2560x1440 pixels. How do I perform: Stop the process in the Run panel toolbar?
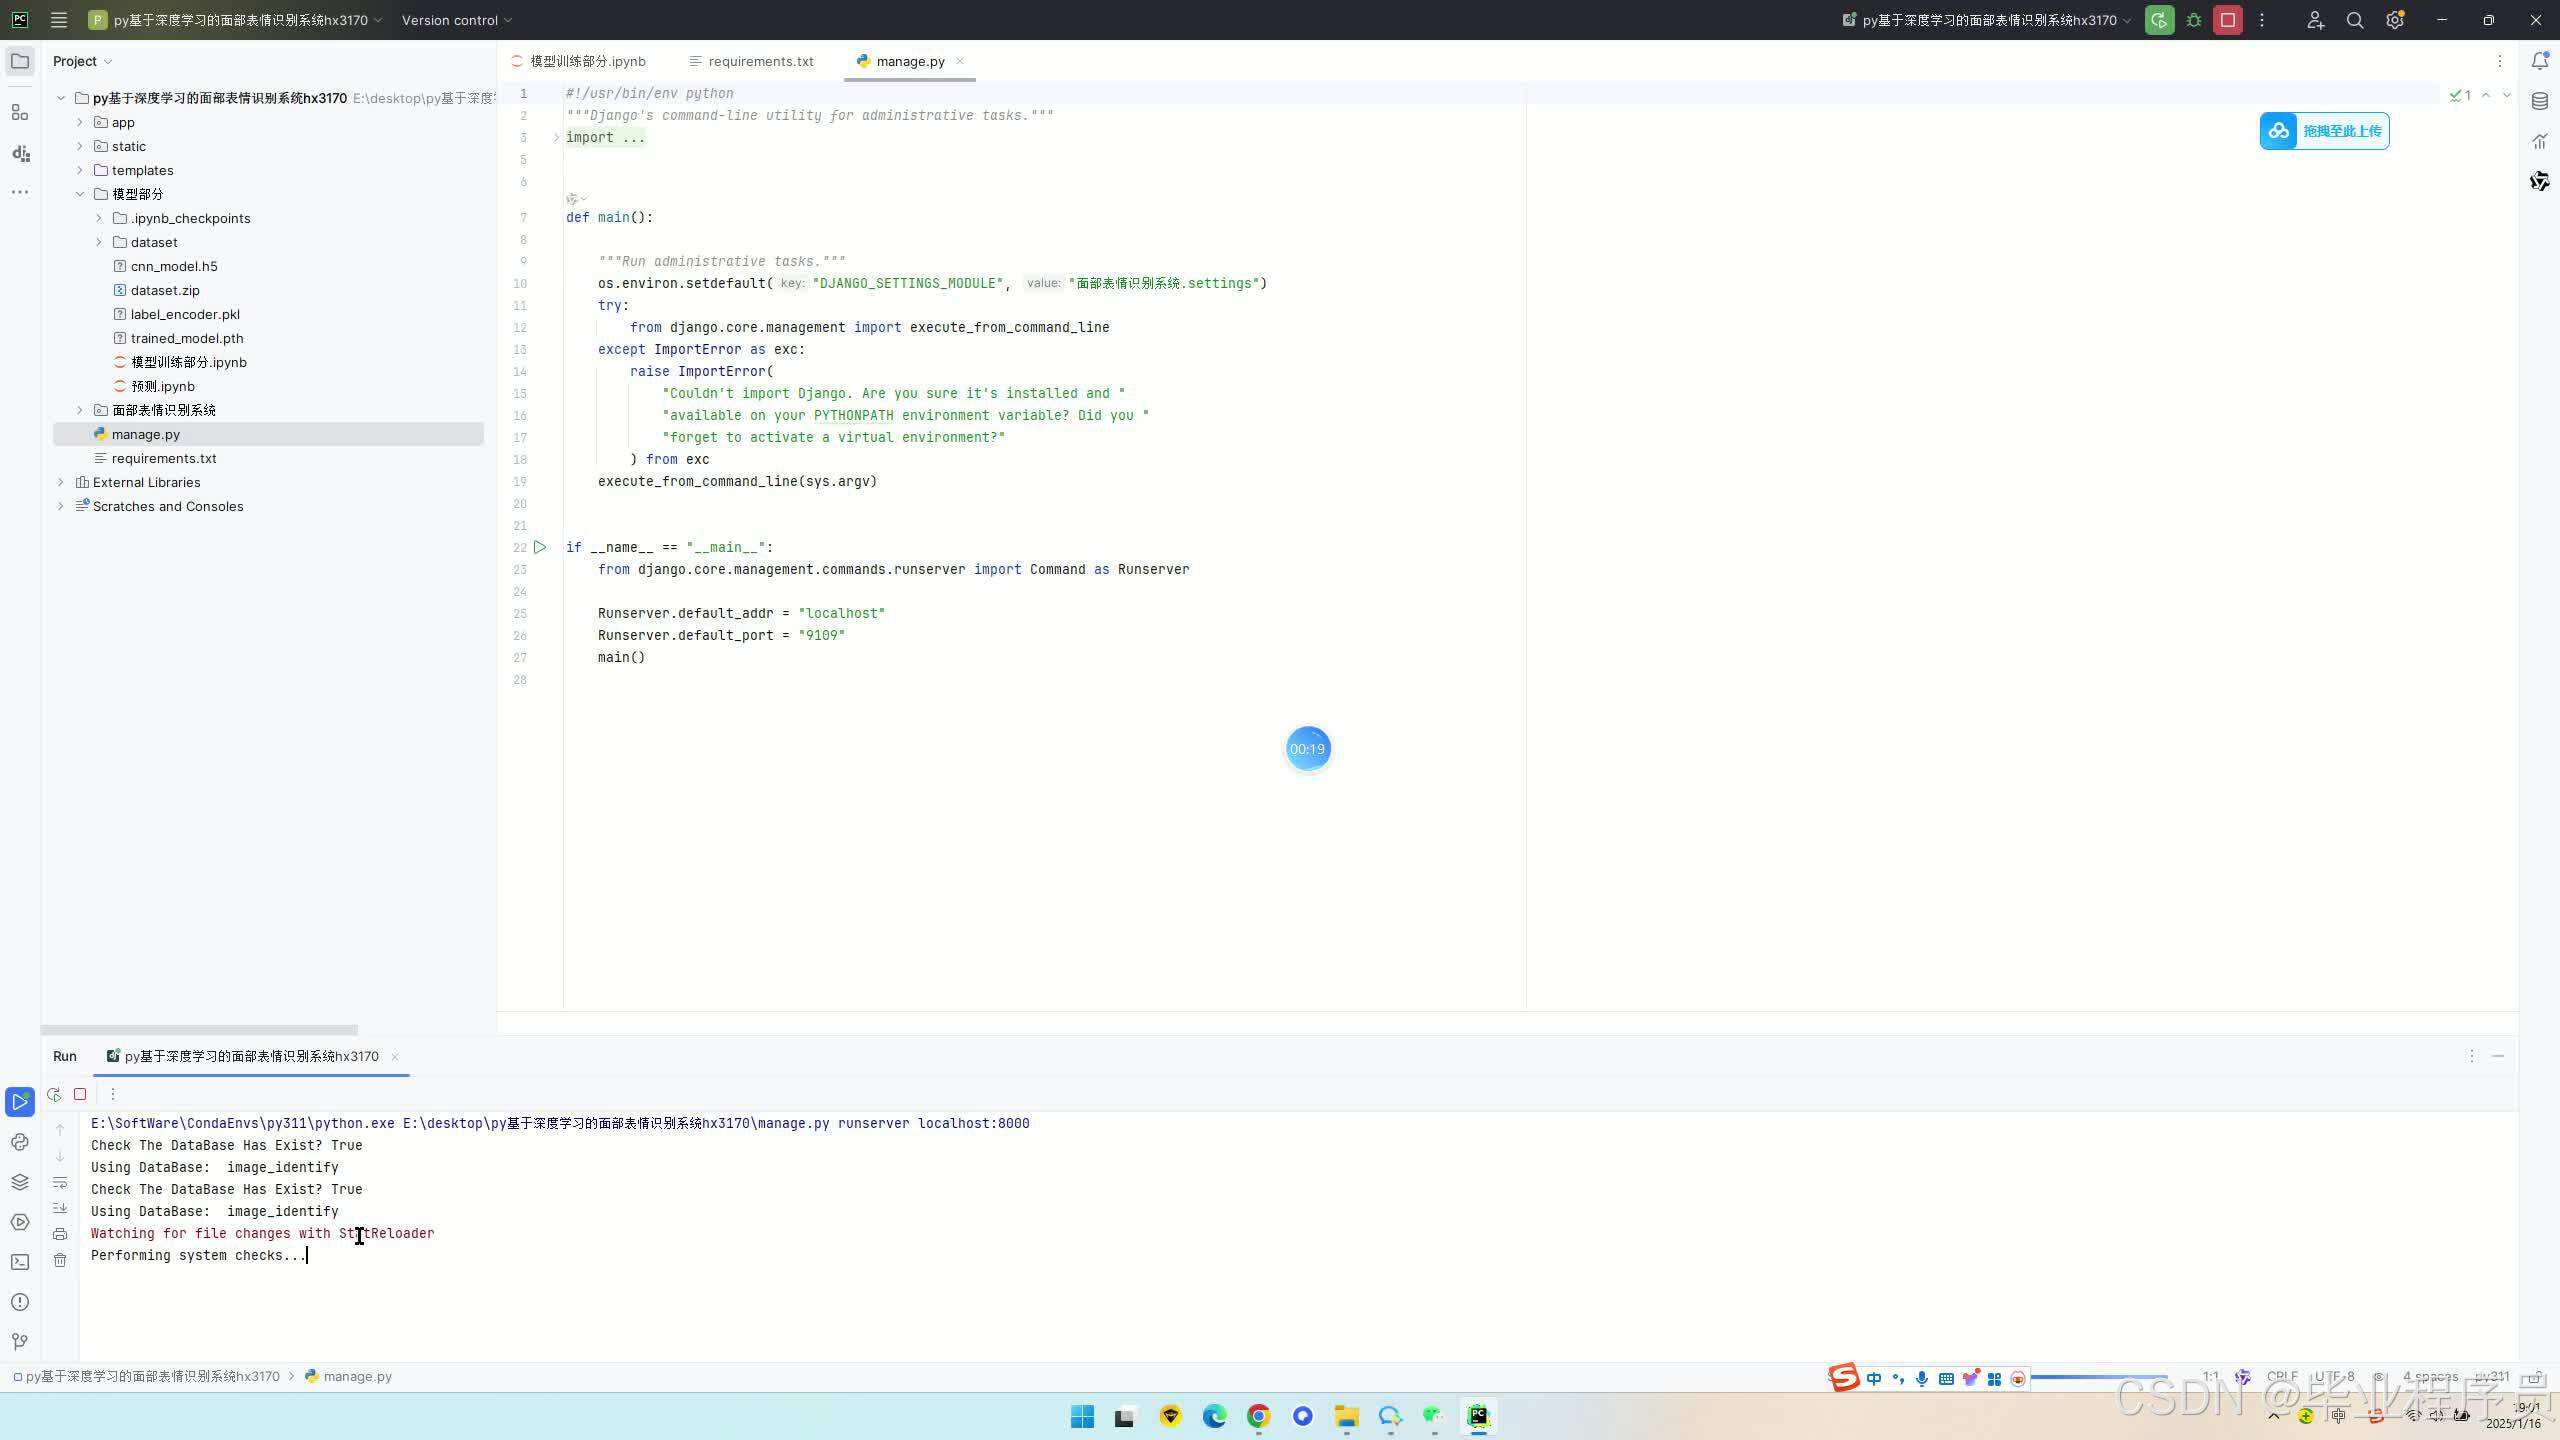coord(80,1094)
